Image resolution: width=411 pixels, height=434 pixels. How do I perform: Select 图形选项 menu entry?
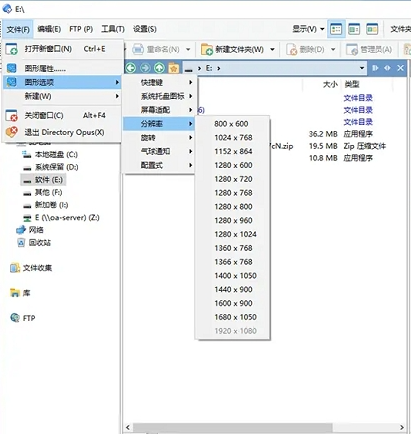[63, 82]
